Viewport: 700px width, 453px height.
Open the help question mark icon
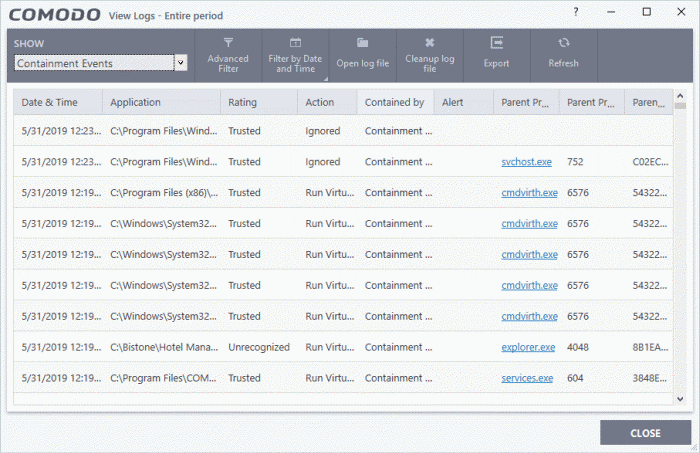[x=576, y=12]
